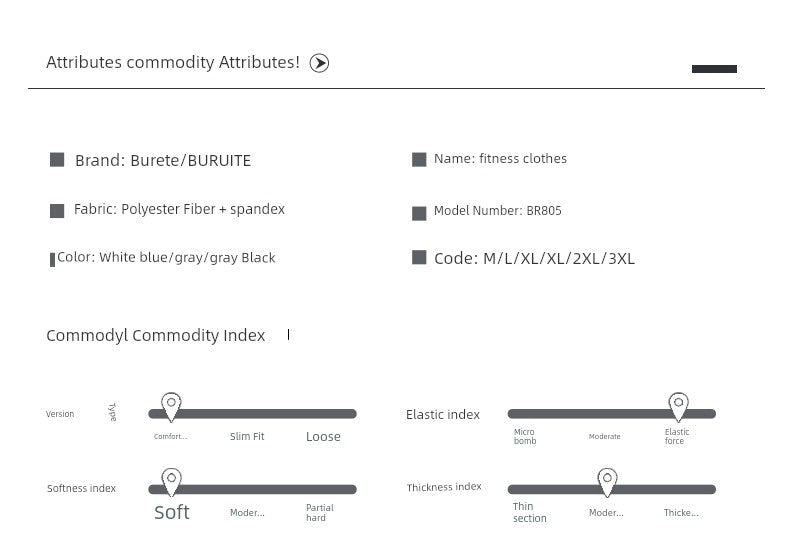This screenshot has width=790, height=553.
Task: Click 'Model Number: BR805' text
Action: [x=498, y=211]
